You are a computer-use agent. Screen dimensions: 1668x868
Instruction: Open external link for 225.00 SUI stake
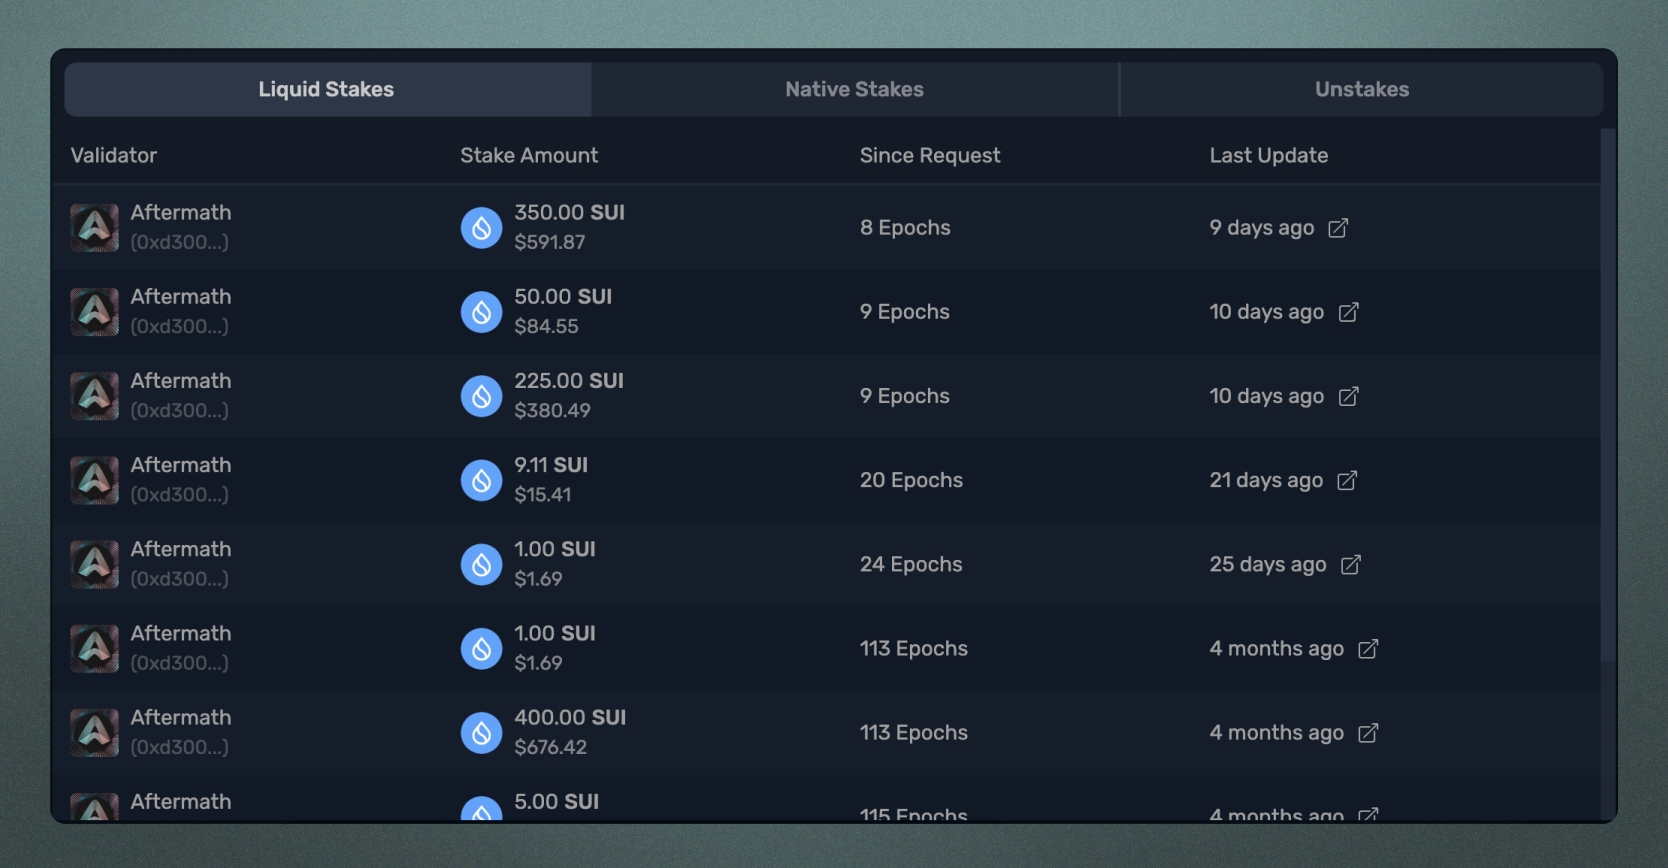tap(1348, 397)
